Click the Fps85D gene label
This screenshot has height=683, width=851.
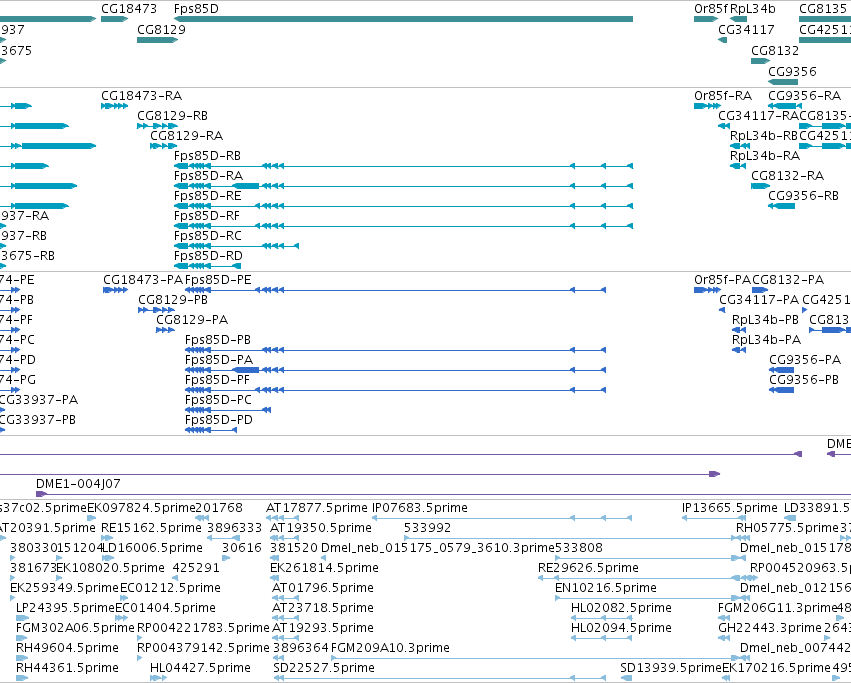click(196, 9)
